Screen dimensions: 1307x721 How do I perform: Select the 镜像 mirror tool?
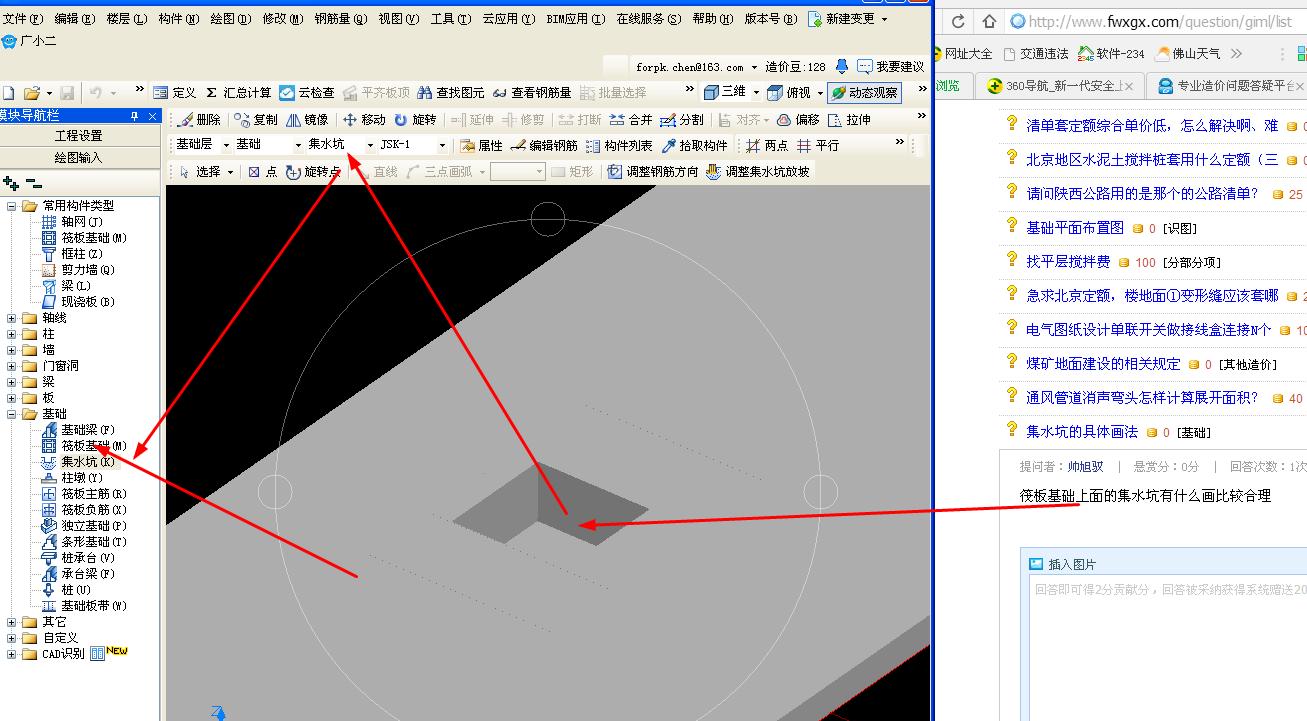pyautogui.click(x=307, y=119)
